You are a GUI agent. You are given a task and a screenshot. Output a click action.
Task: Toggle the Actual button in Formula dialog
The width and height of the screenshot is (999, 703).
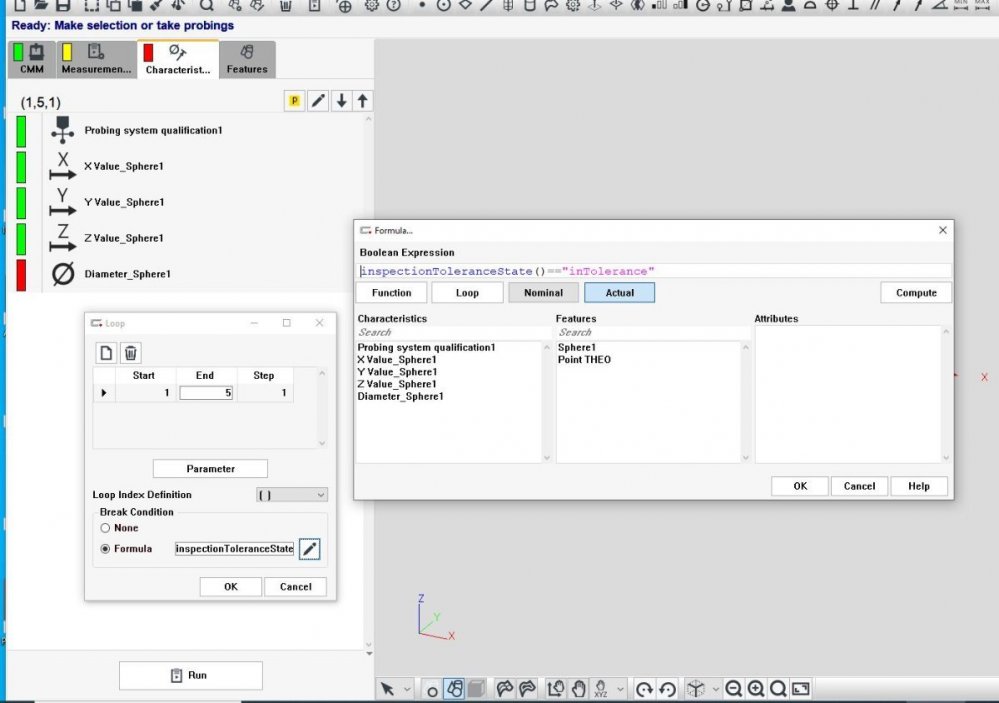[619, 293]
